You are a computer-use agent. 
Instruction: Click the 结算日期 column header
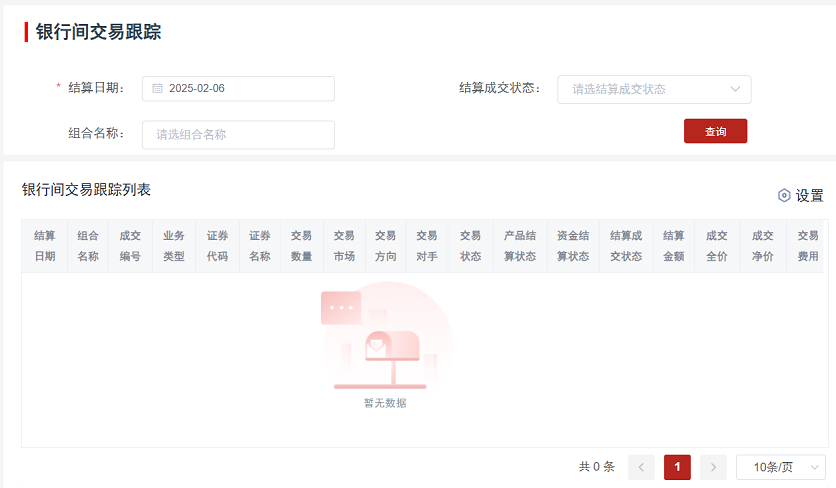click(x=45, y=246)
